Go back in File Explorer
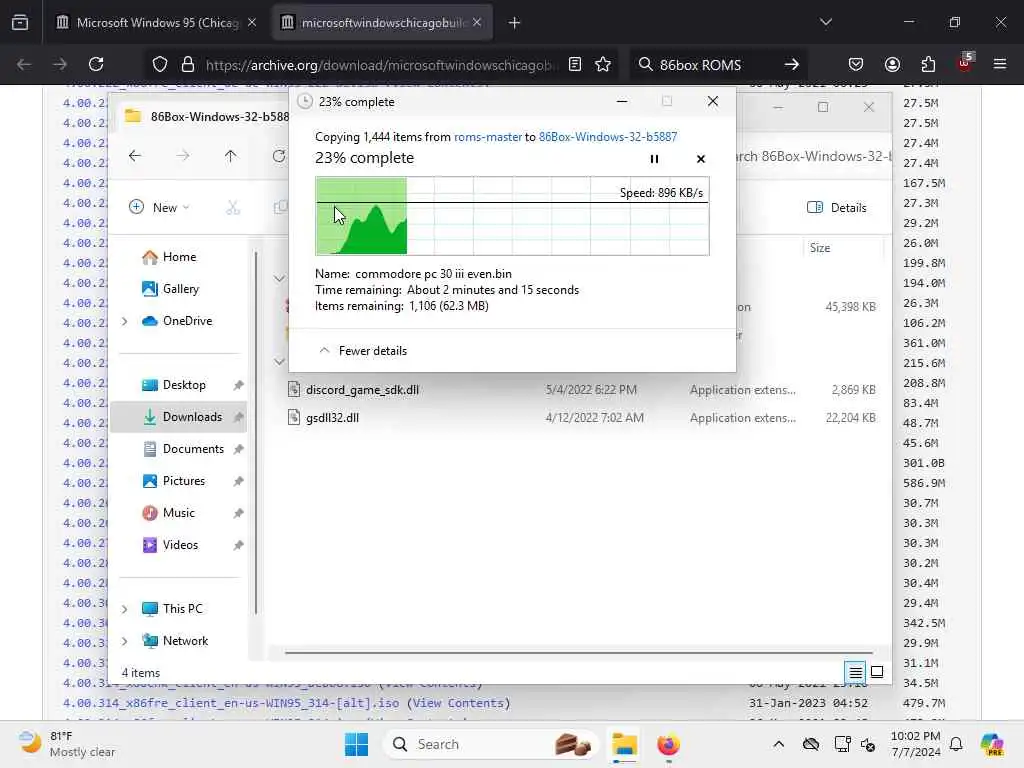The image size is (1024, 768). [x=135, y=155]
